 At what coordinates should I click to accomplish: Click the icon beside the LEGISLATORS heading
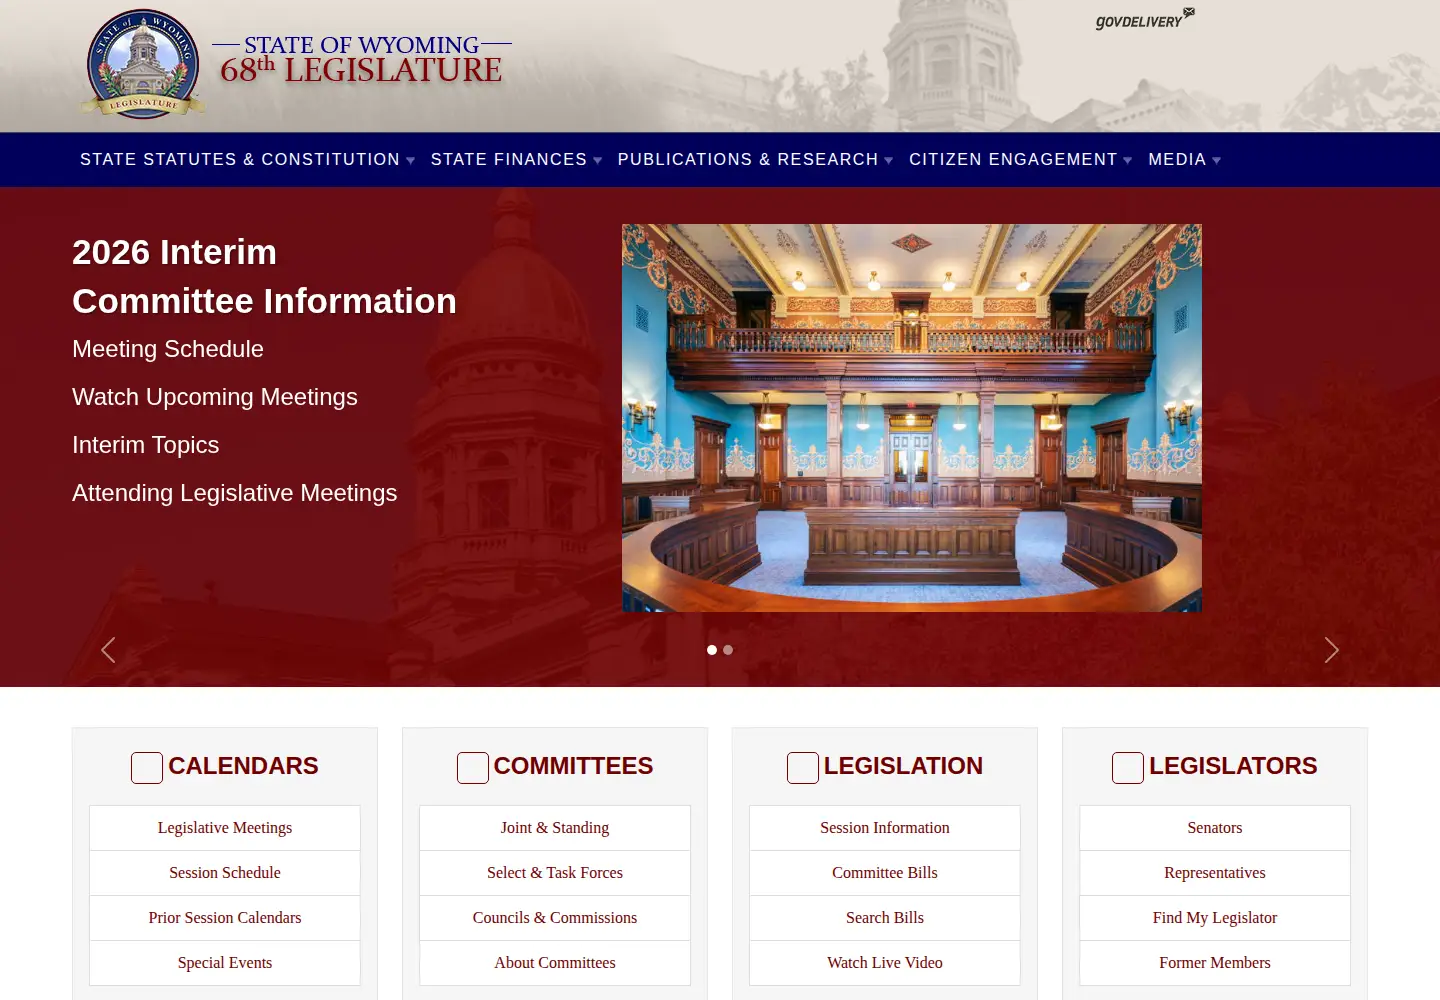1128,767
